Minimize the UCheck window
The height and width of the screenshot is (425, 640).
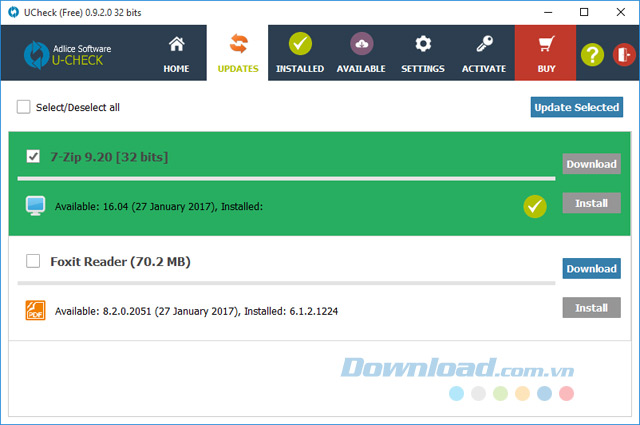(548, 12)
